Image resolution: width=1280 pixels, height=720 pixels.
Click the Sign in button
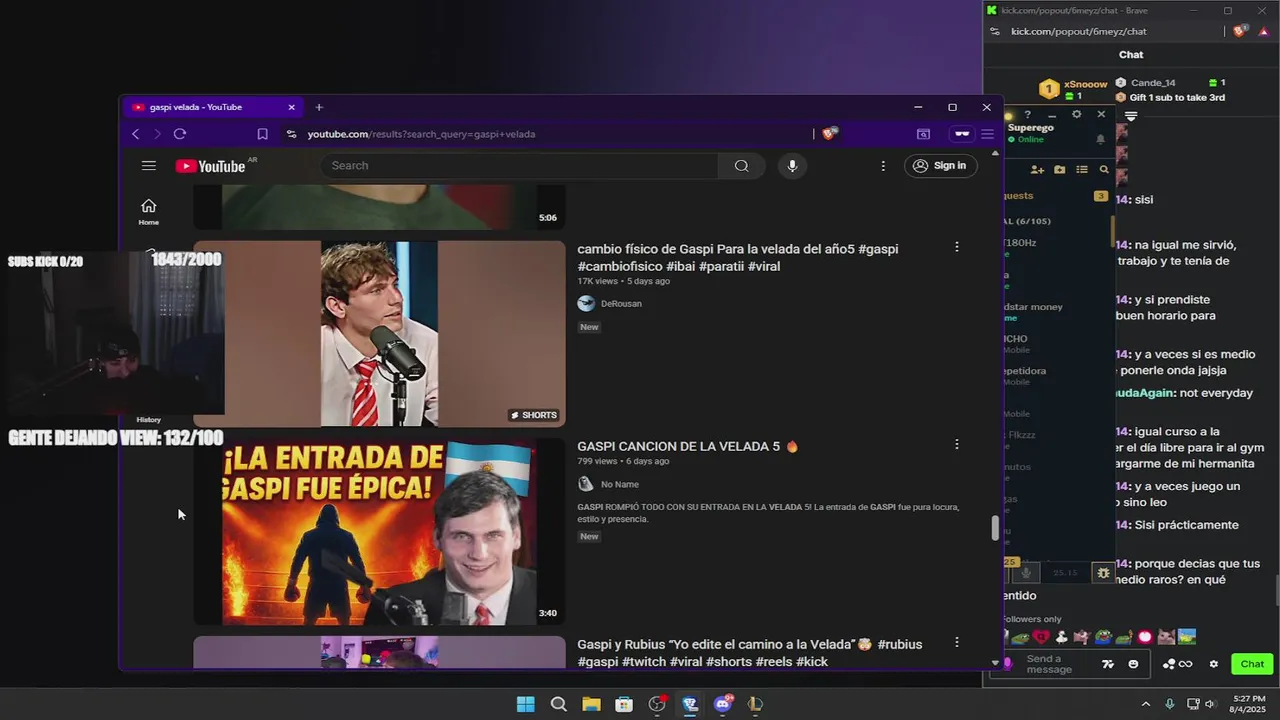click(940, 166)
